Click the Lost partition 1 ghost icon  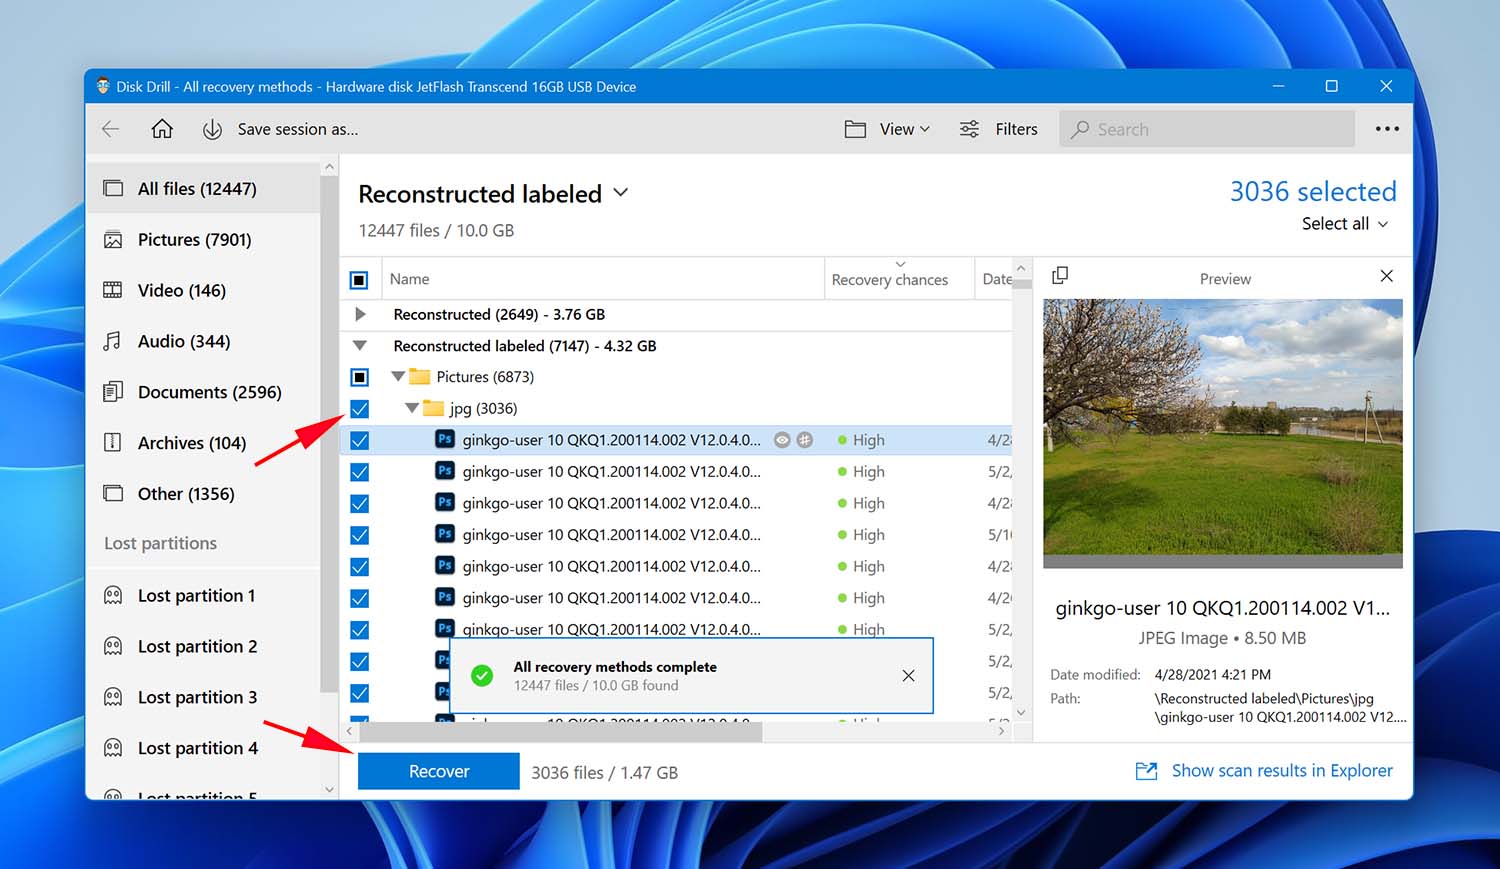[114, 595]
